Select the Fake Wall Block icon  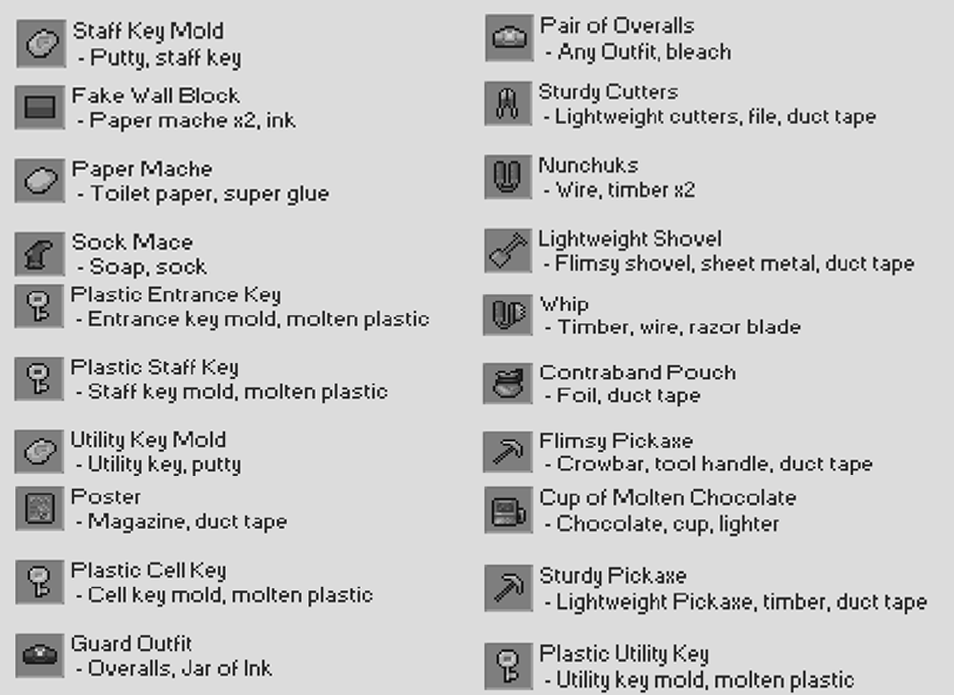pos(39,107)
